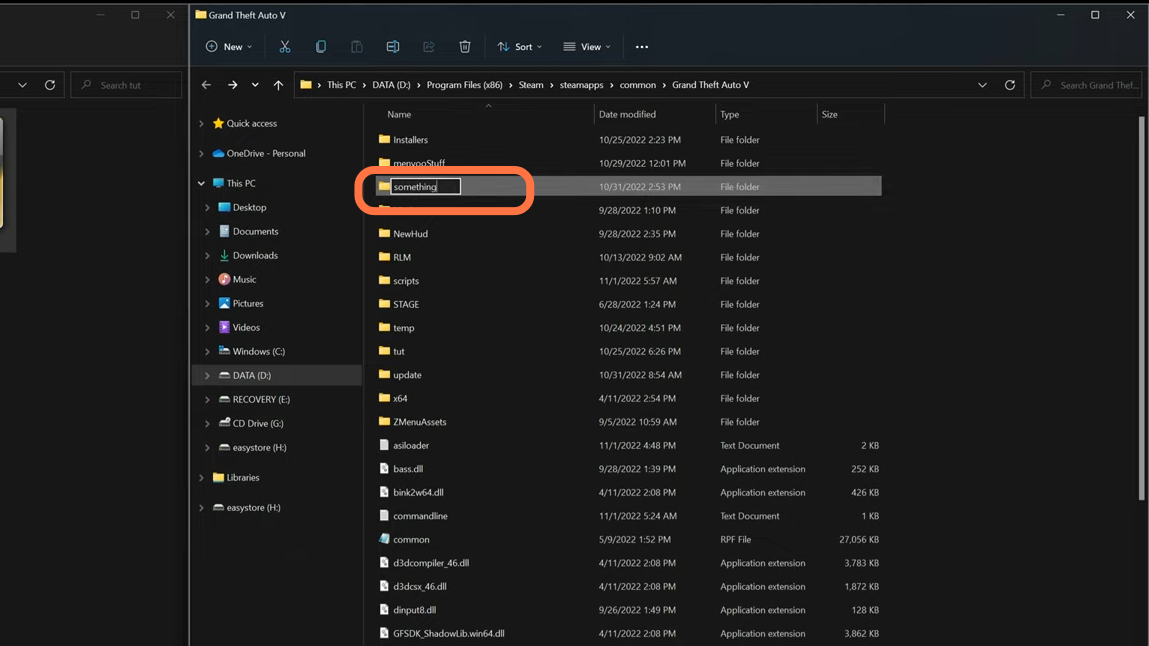
Task: Sort files by the Name column header
Action: coord(399,114)
